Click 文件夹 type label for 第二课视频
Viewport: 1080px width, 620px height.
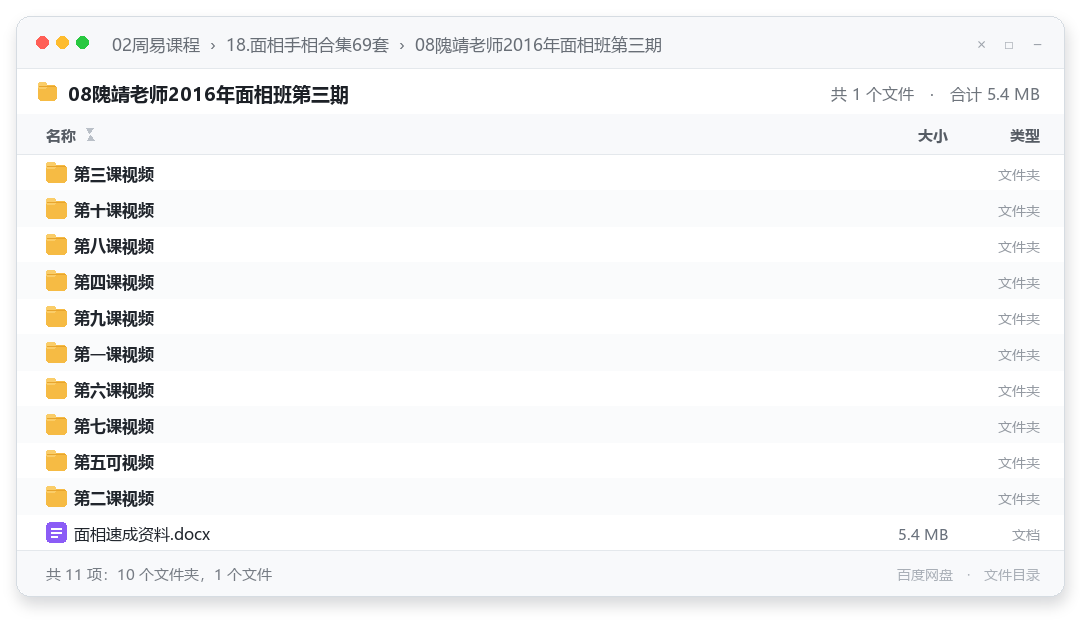1019,499
